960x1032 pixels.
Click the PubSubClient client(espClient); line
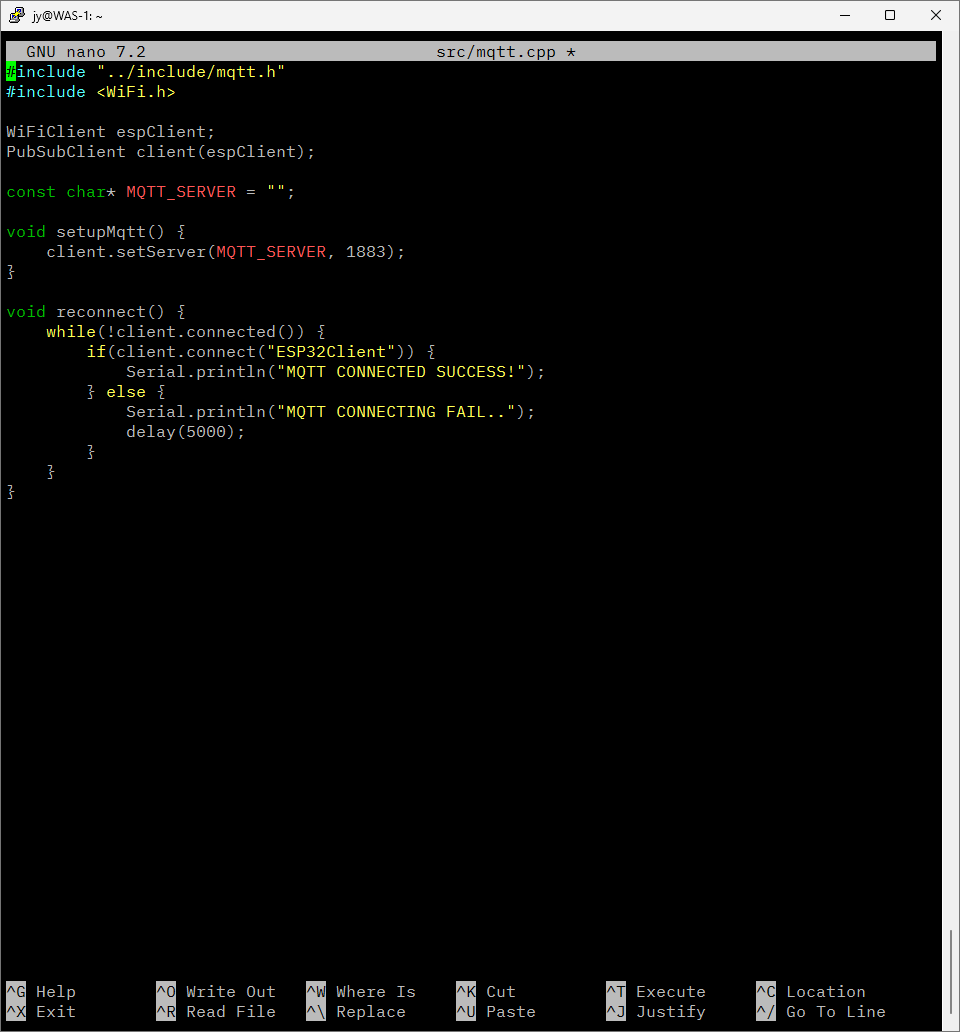[x=161, y=151]
